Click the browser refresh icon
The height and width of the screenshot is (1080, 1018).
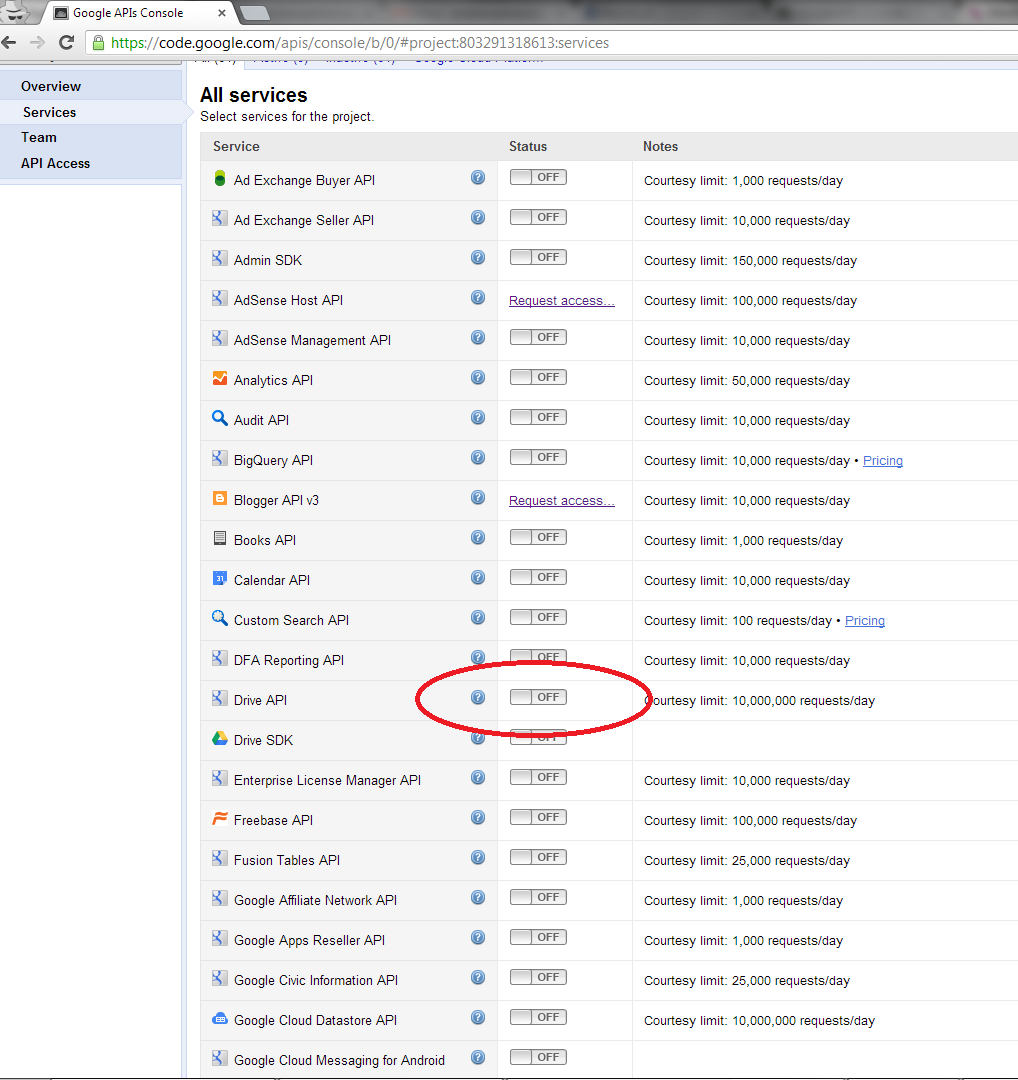[66, 43]
